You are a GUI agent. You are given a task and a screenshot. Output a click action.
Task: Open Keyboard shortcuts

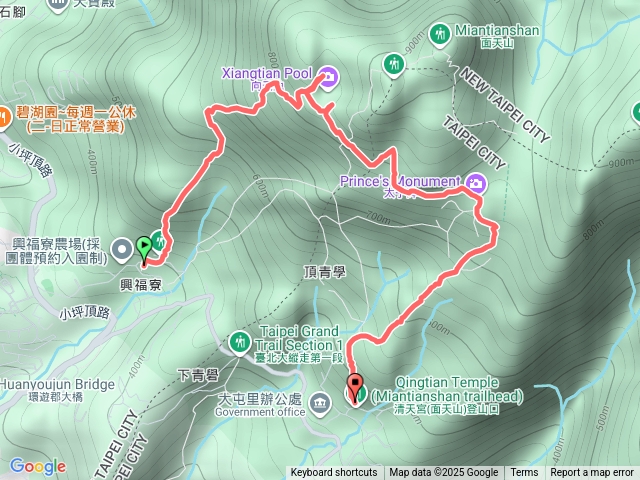(x=334, y=473)
